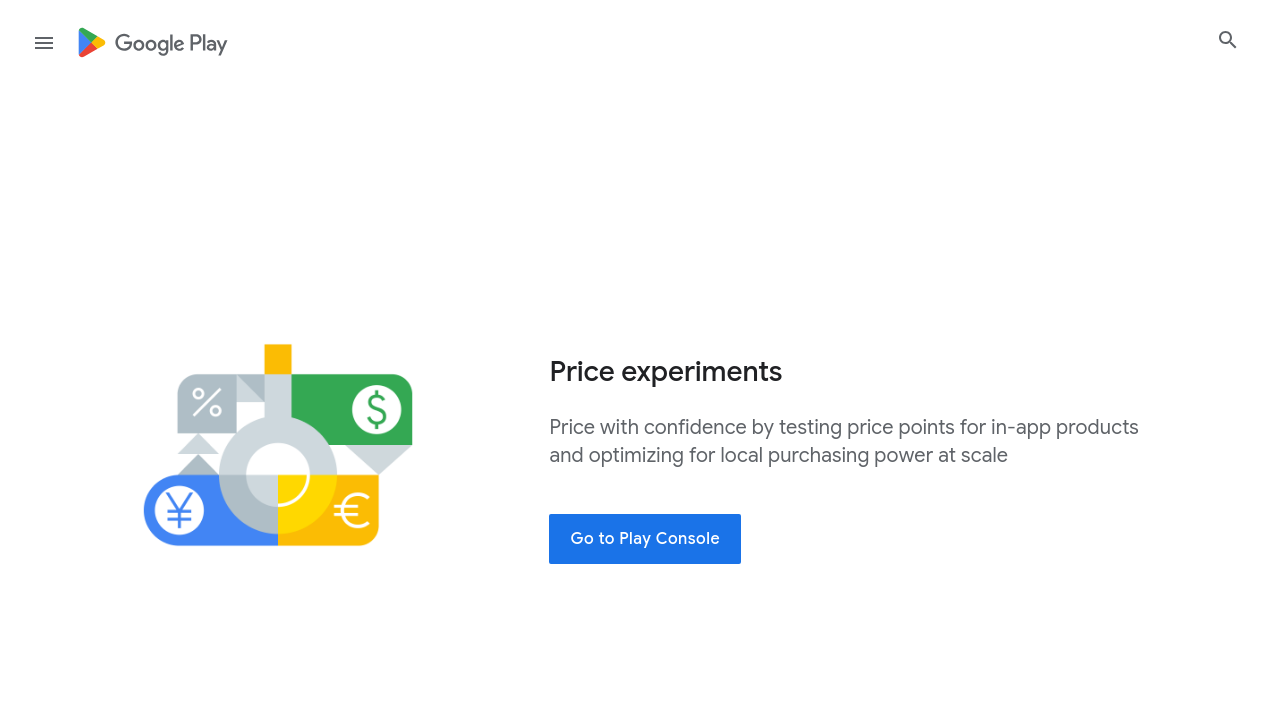Viewport: 1280px width, 720px height.
Task: Click the euro symbol on the yellow tile
Action: click(x=353, y=511)
